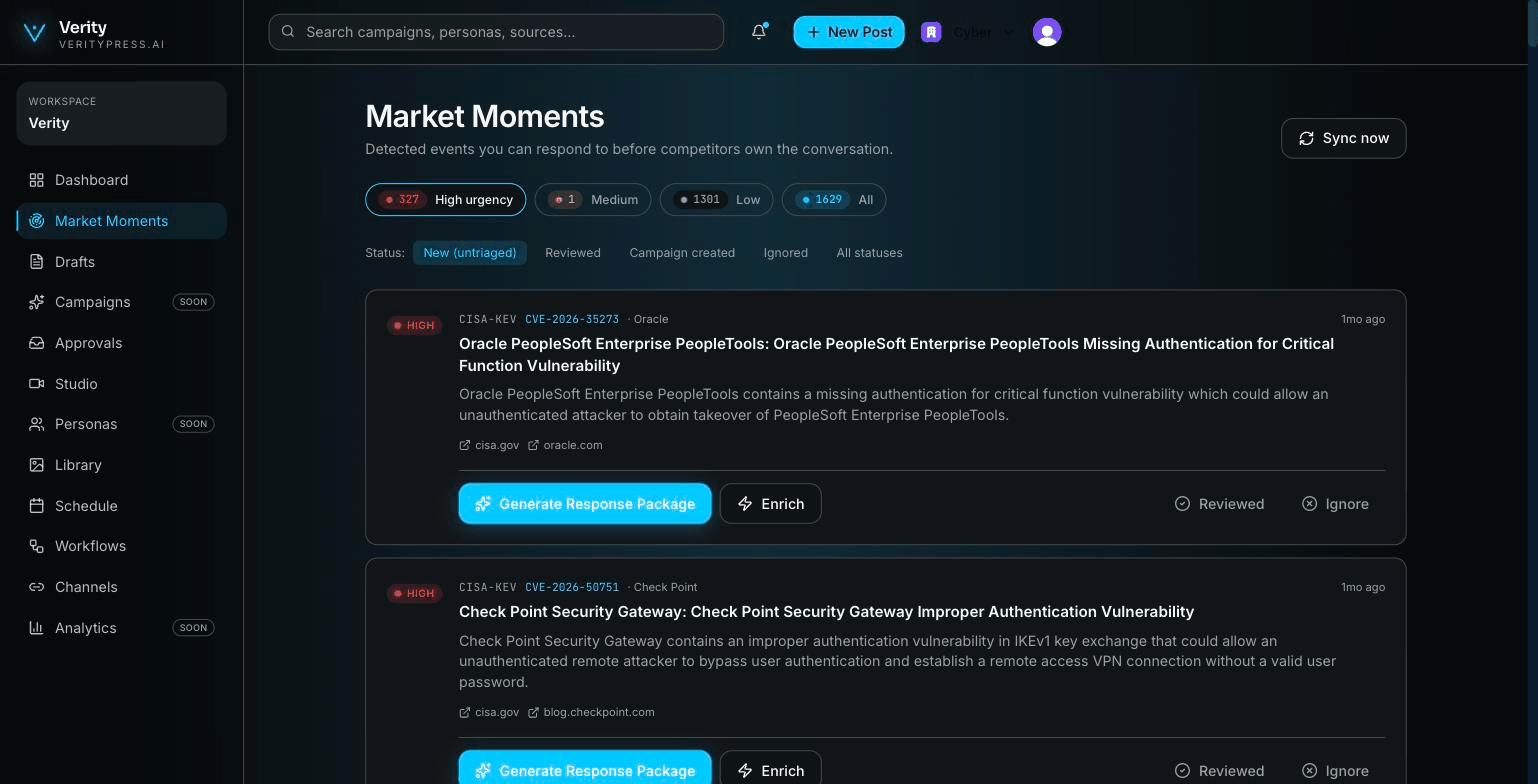Click the Oracle PeopleSoft vulnerability description text
This screenshot has height=784, width=1538.
tap(893, 404)
